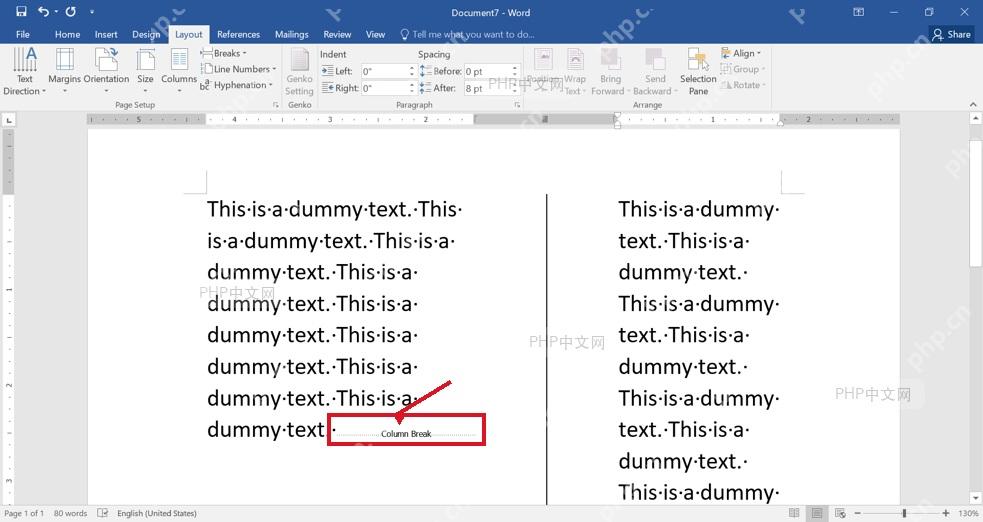The image size is (983, 522).
Task: Click the Indent Right stepper arrows
Action: tap(412, 88)
